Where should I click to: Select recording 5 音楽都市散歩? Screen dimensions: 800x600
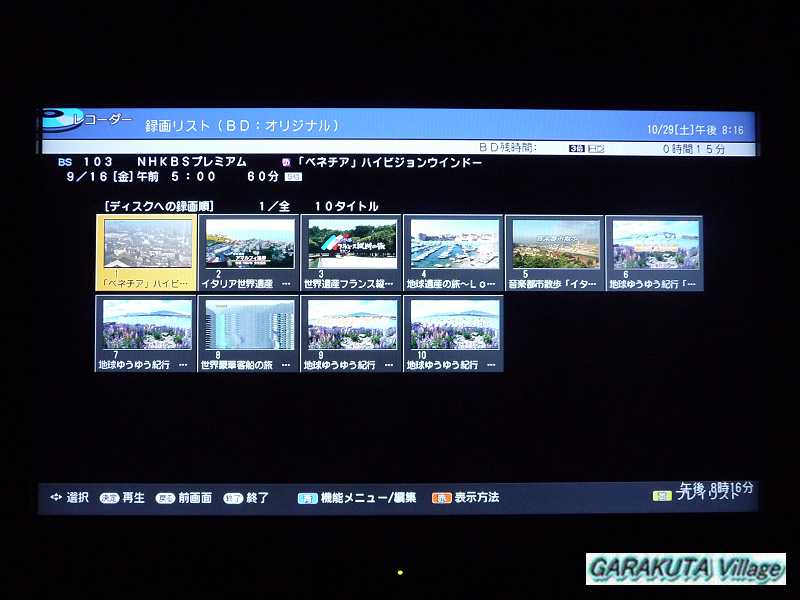click(555, 246)
